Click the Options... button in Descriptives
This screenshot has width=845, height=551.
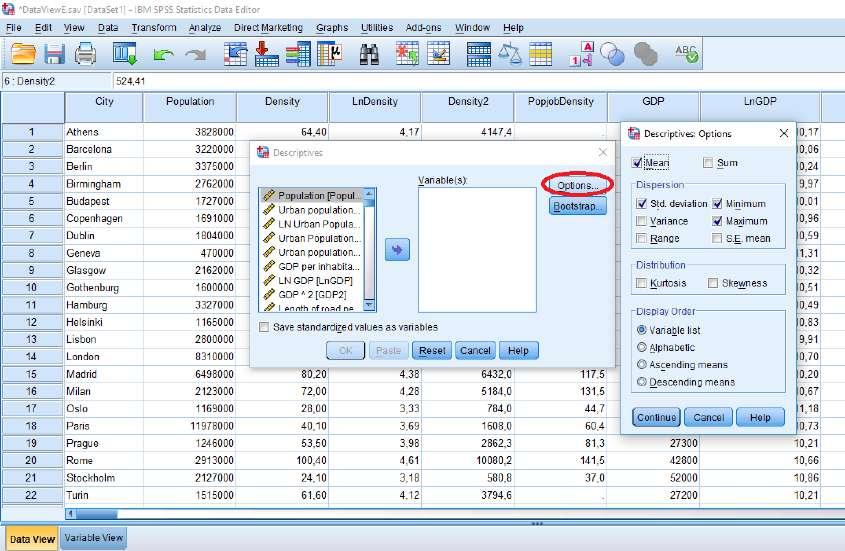(578, 185)
